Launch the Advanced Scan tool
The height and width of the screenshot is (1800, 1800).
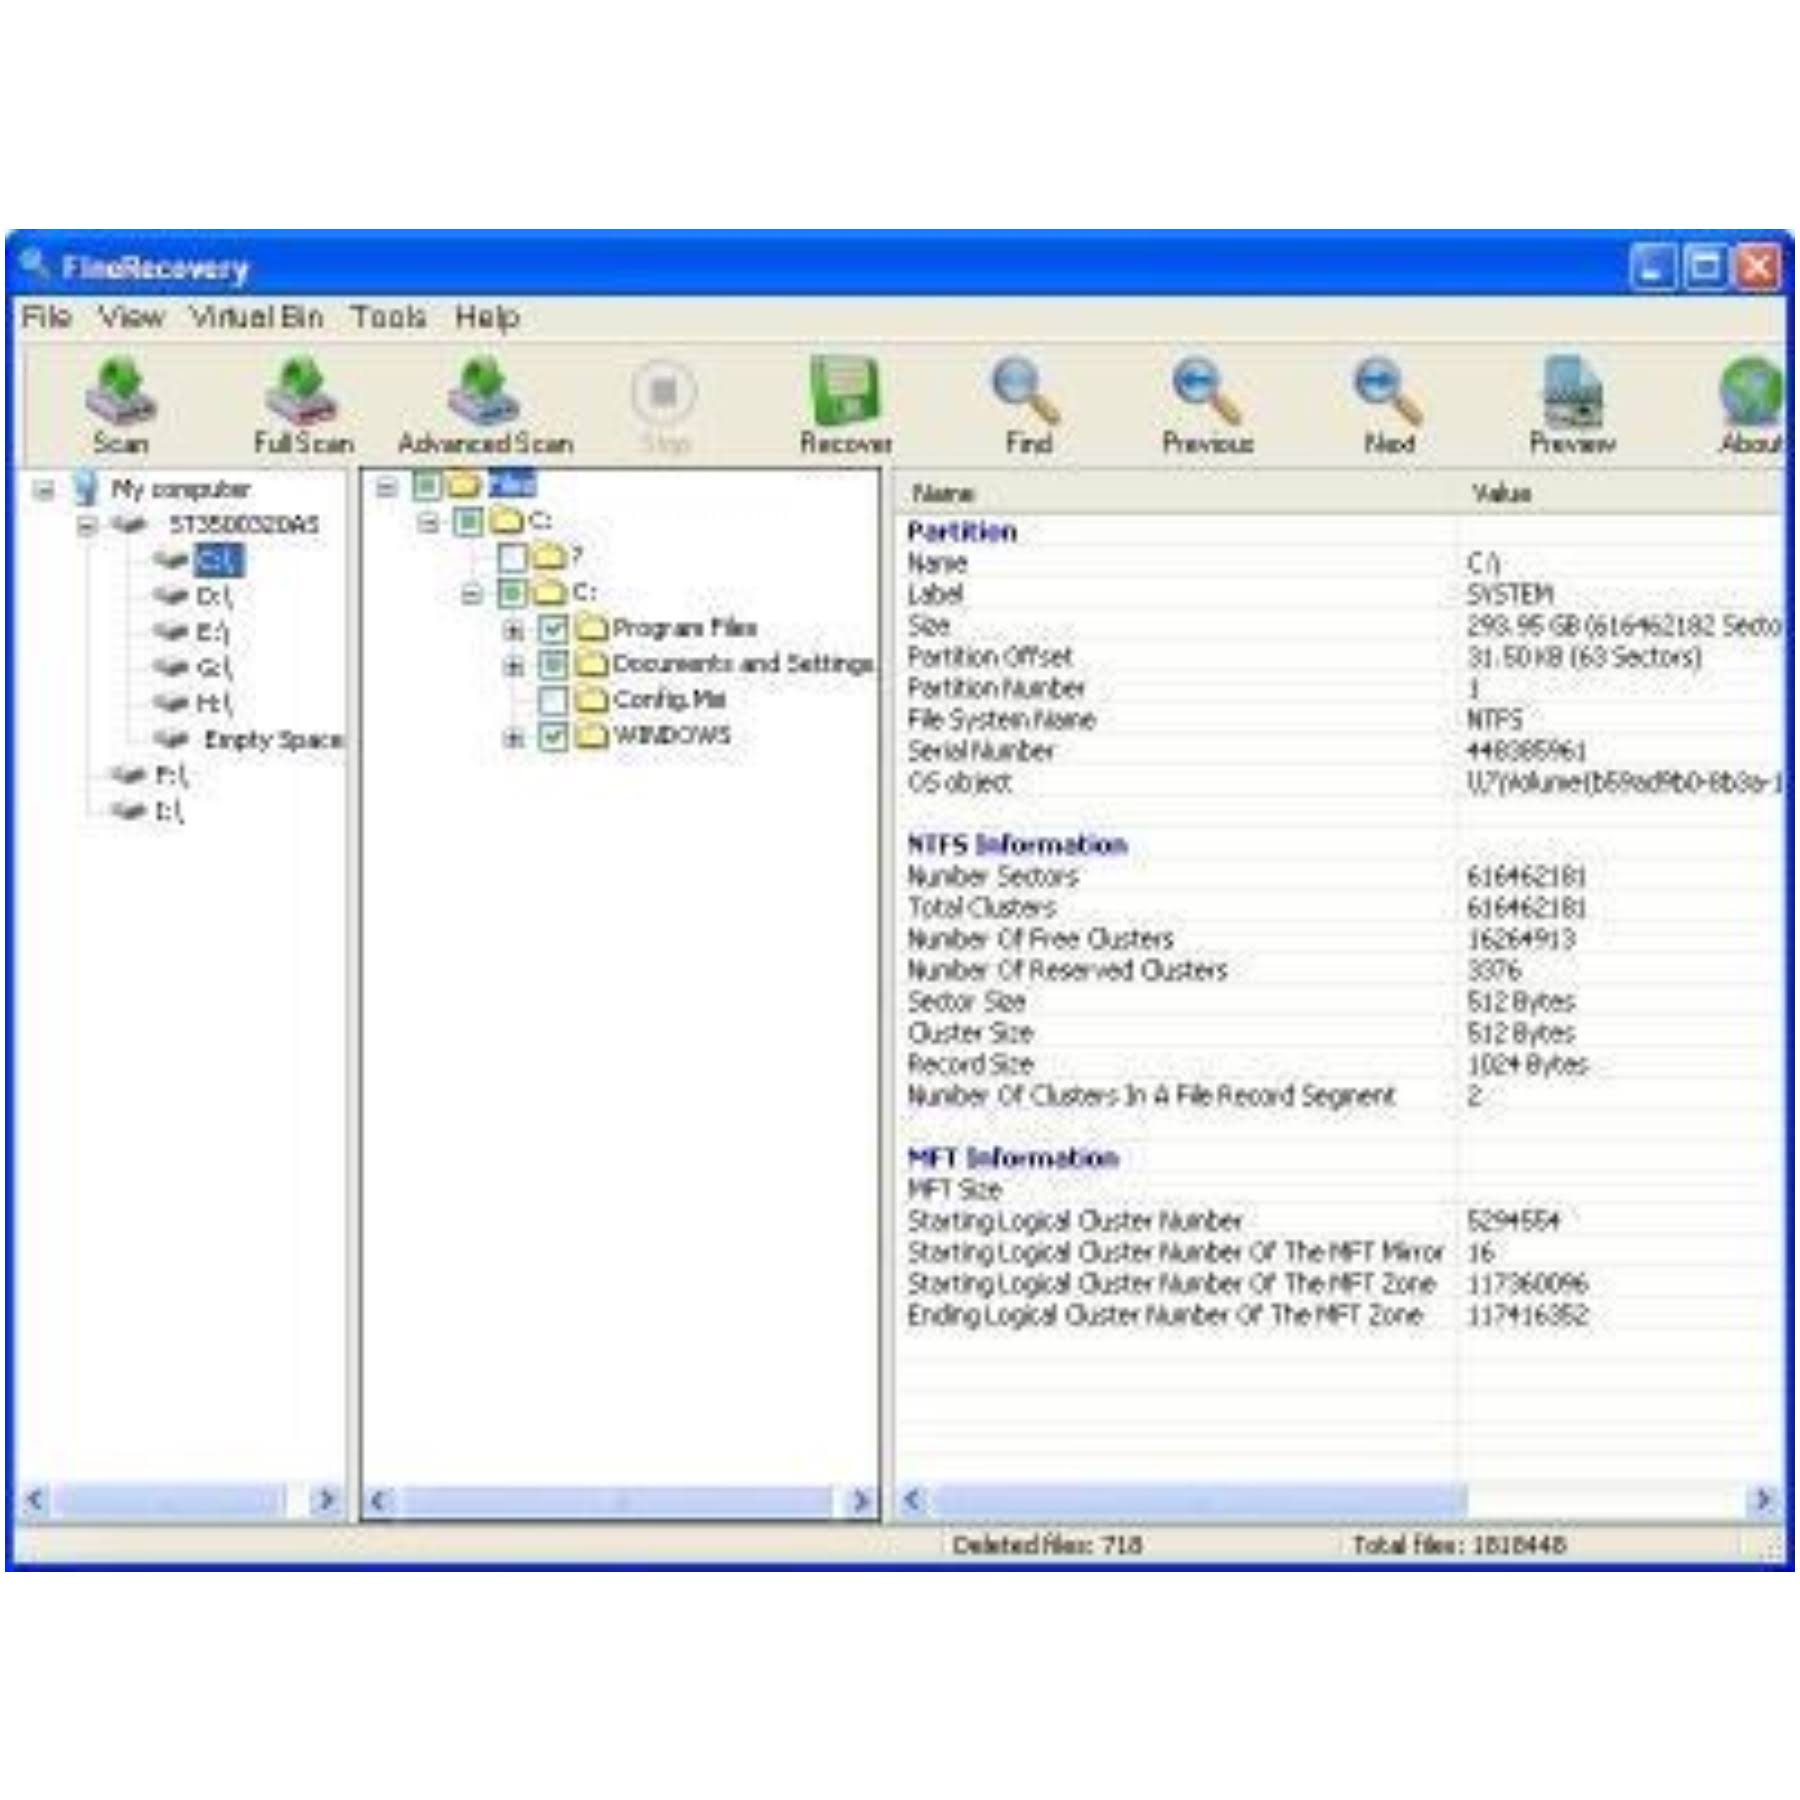[x=485, y=405]
